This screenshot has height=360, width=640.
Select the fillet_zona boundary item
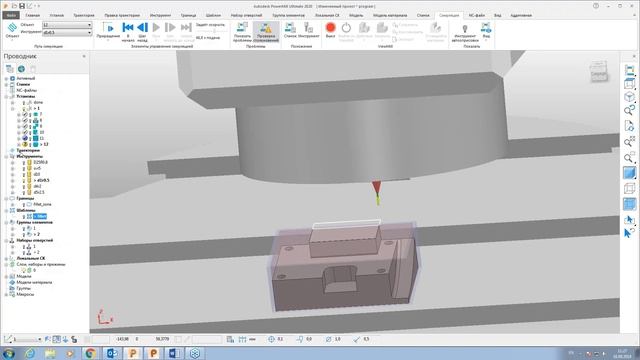[x=42, y=204]
